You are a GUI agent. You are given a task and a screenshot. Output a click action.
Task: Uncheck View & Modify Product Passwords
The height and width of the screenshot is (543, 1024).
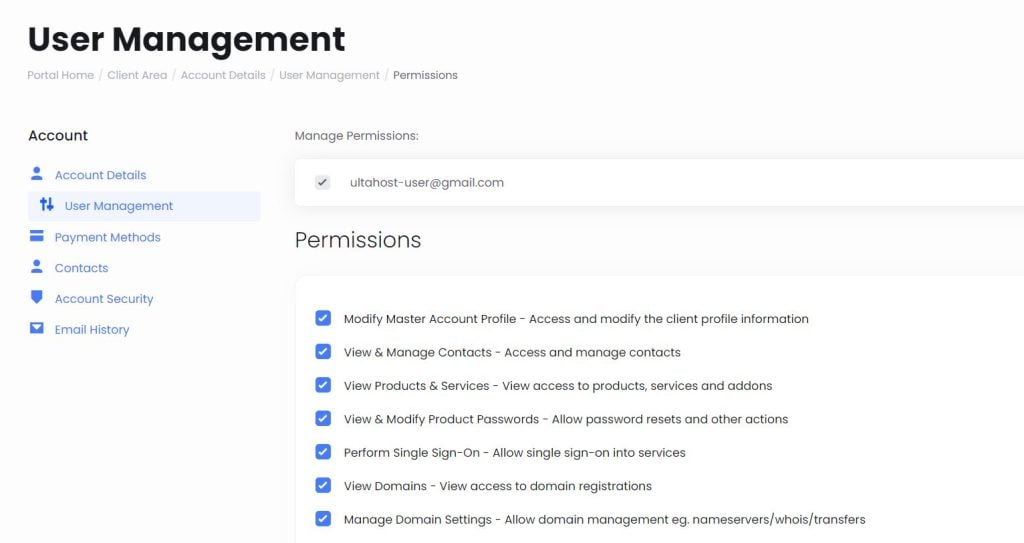323,418
